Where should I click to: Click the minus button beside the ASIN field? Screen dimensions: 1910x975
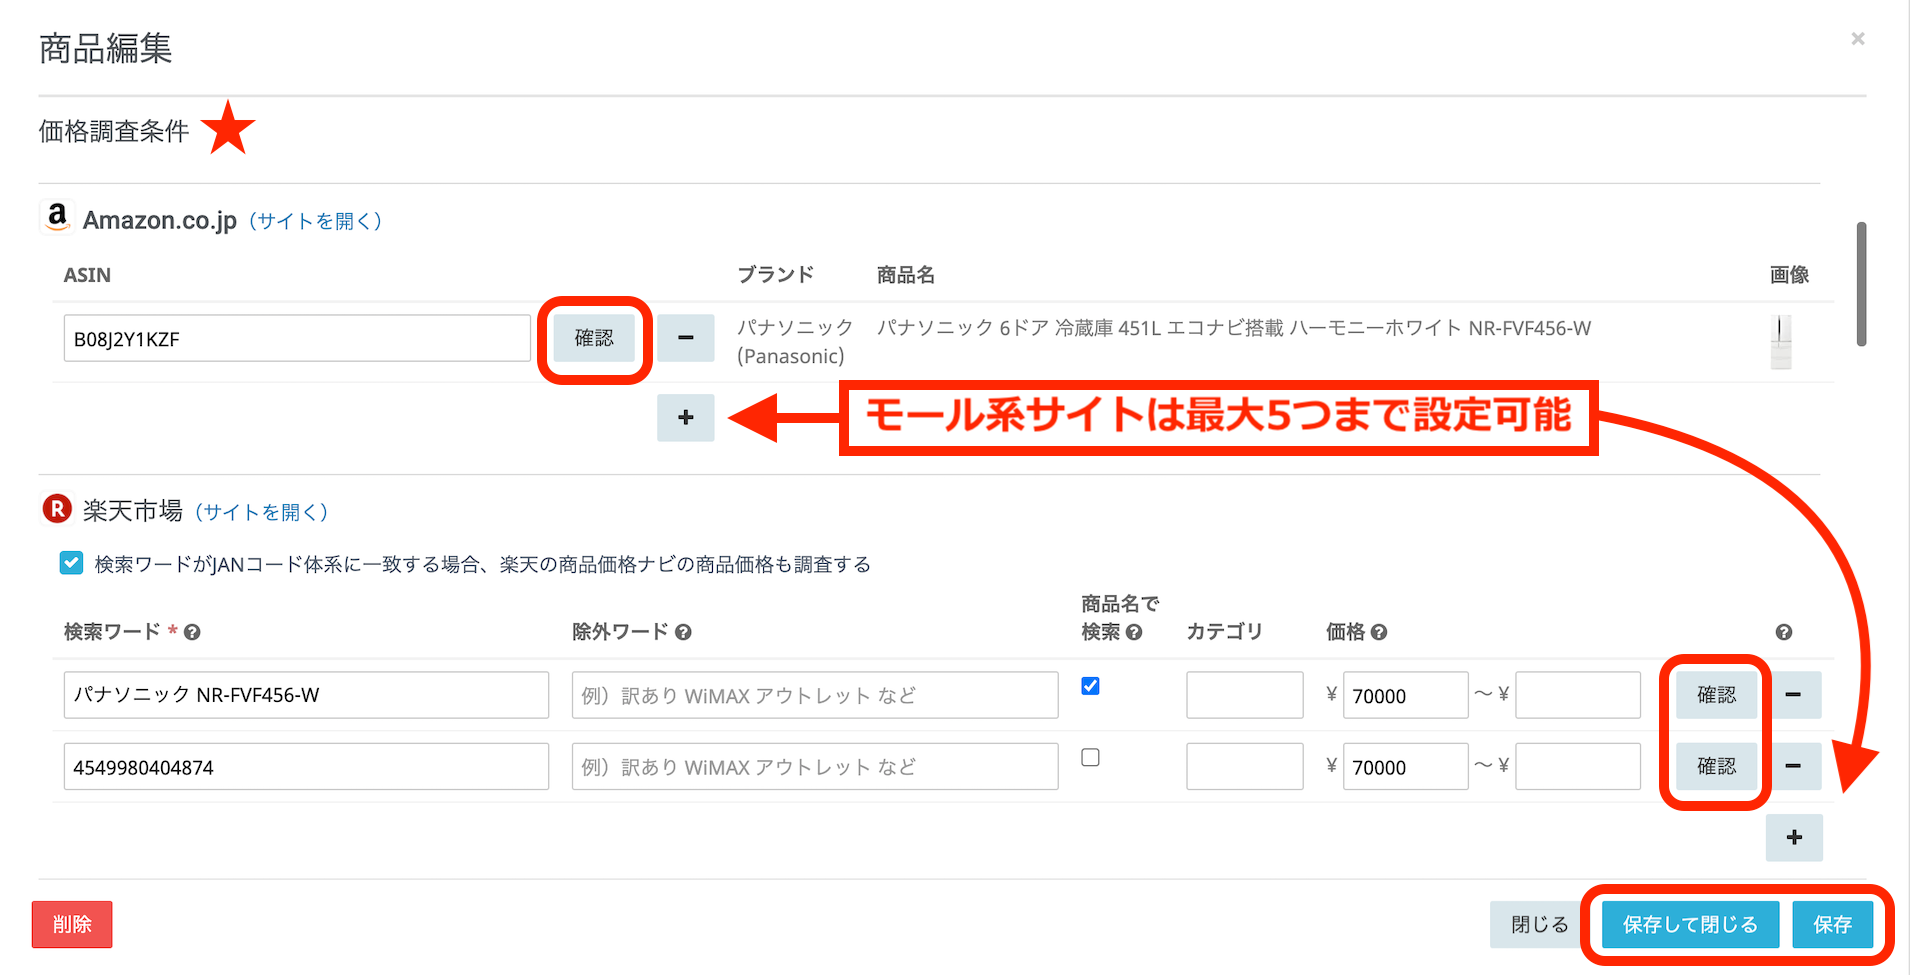point(685,338)
